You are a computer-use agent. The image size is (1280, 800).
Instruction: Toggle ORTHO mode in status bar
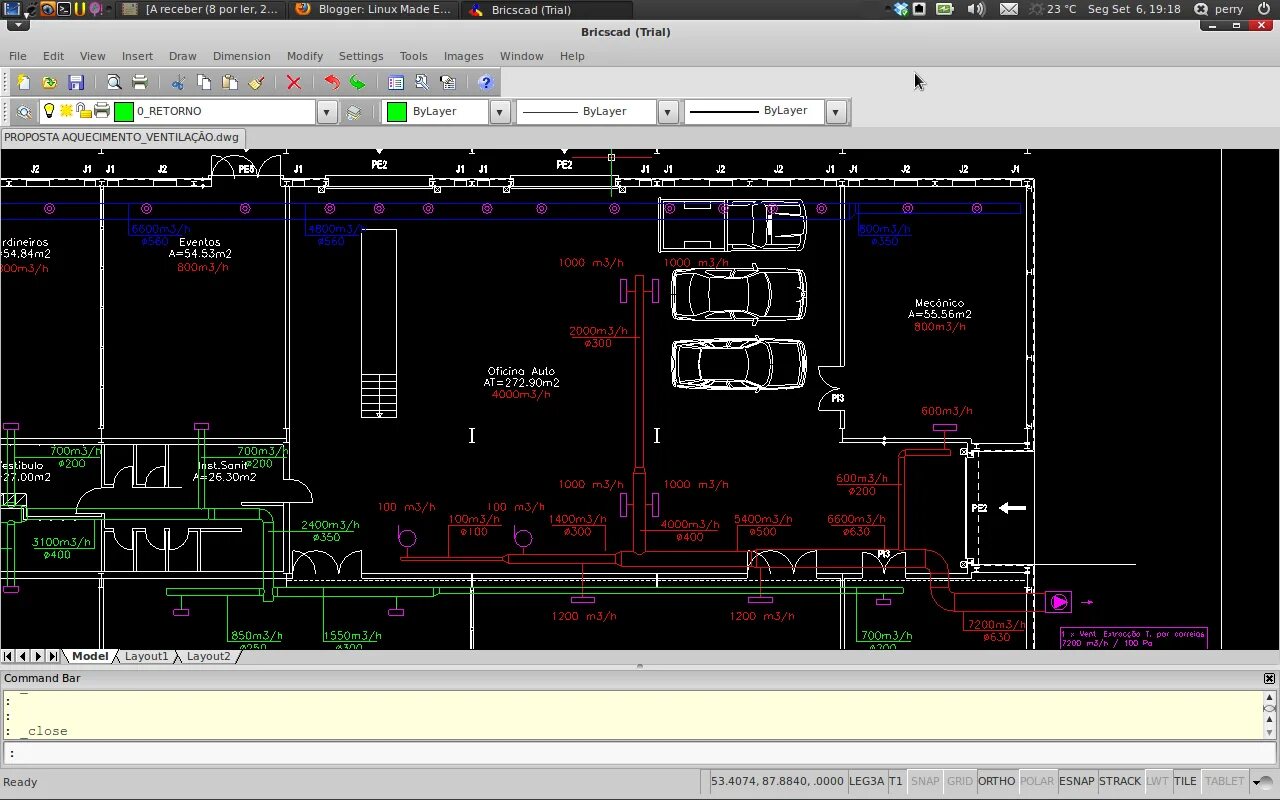(996, 781)
